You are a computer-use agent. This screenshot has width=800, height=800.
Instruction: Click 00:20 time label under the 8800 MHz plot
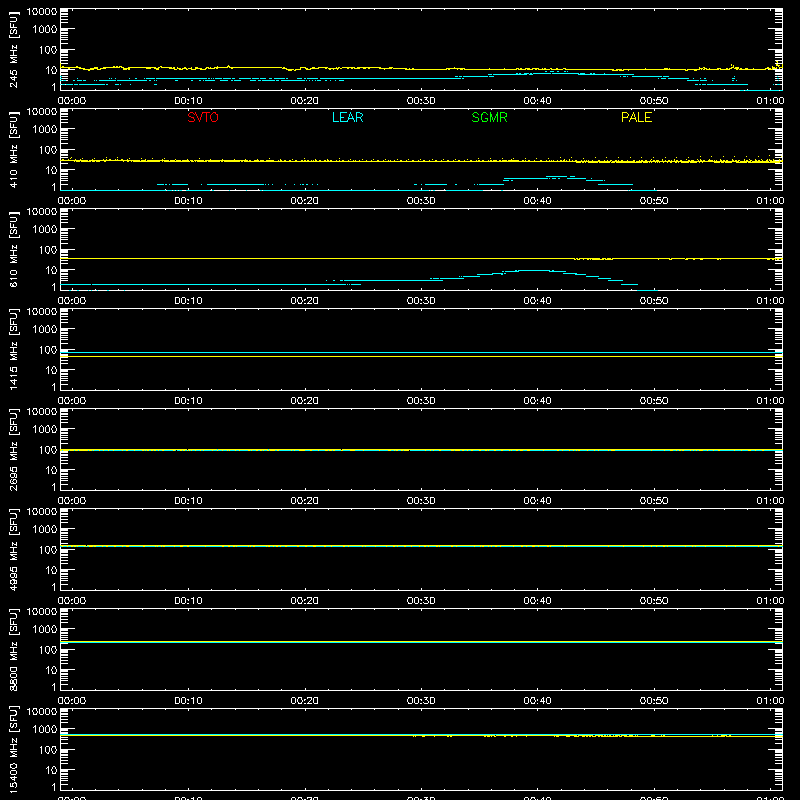pyautogui.click(x=305, y=701)
